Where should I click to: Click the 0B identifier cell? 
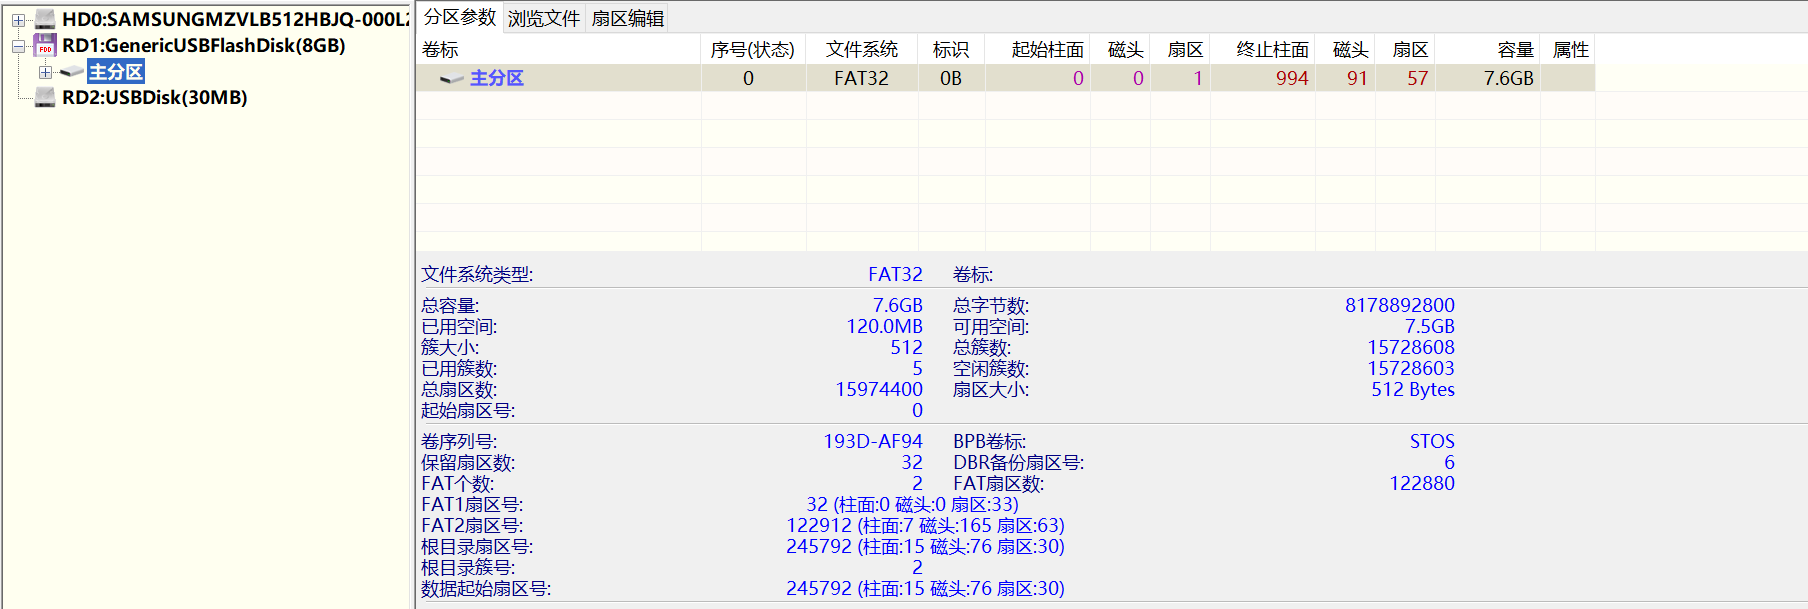pos(951,78)
